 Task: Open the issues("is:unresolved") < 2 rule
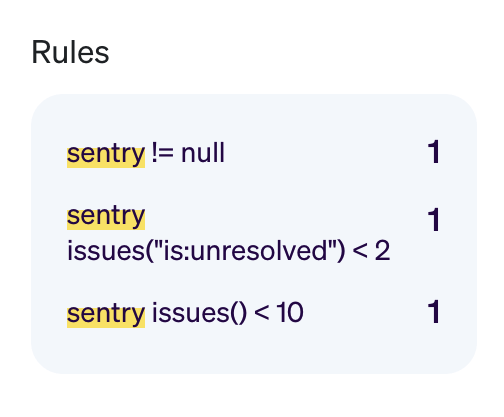254,233
